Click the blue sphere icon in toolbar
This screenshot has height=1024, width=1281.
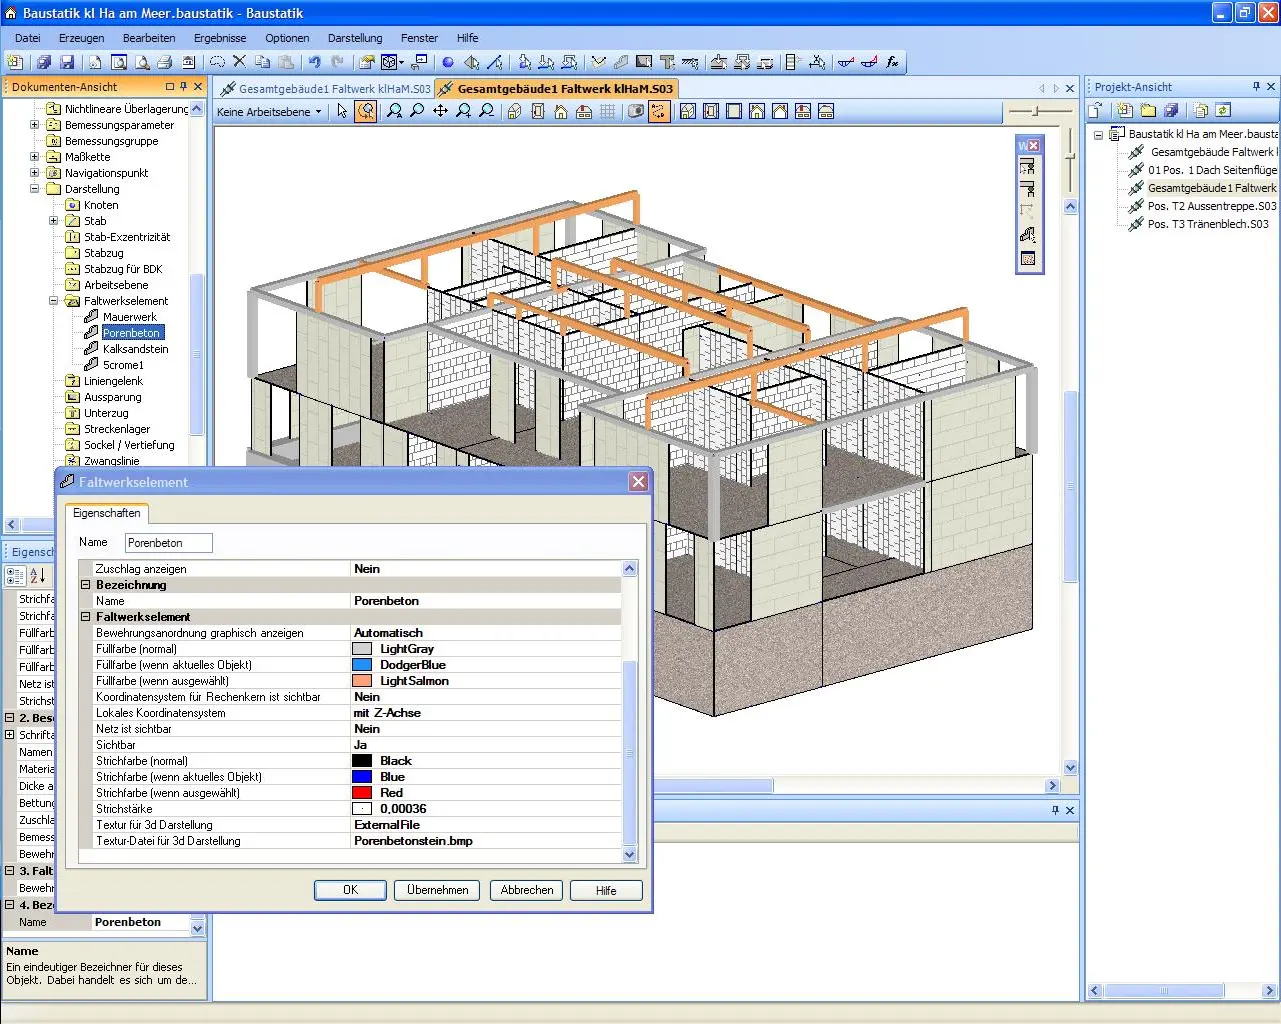coord(448,62)
